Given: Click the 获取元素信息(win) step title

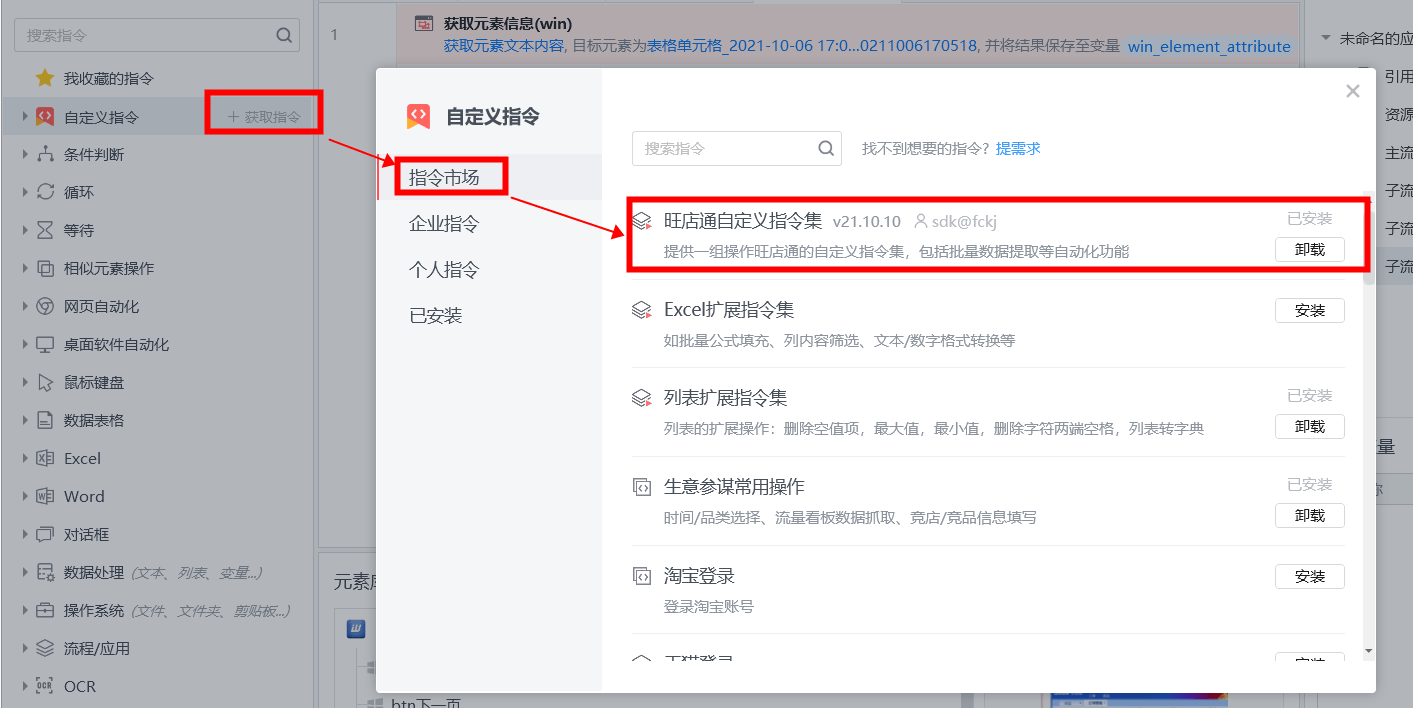Looking at the screenshot, I should click(508, 23).
